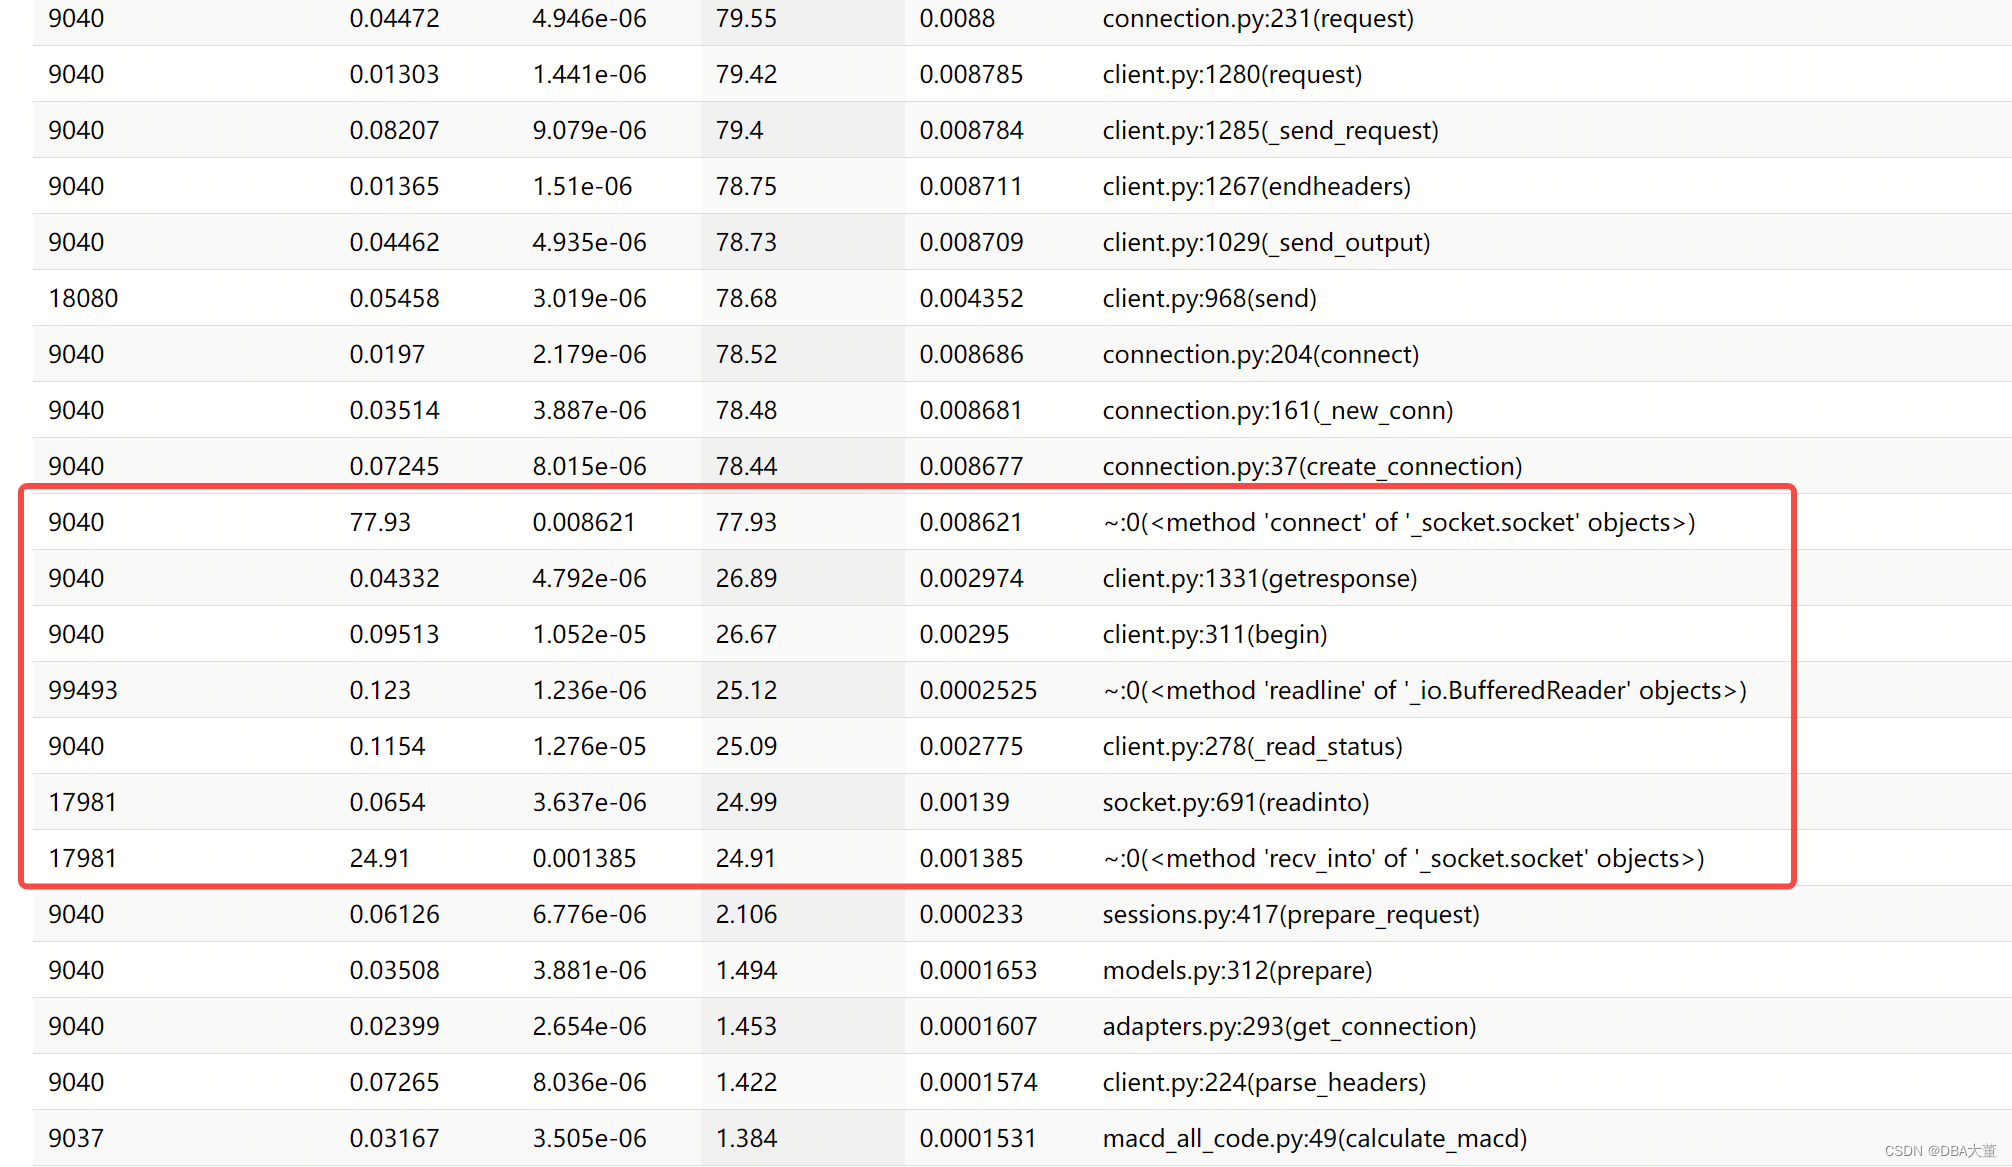Image resolution: width=2012 pixels, height=1167 pixels.
Task: Select client.py:968(send) row with 18080 calls
Action: click(1208, 298)
